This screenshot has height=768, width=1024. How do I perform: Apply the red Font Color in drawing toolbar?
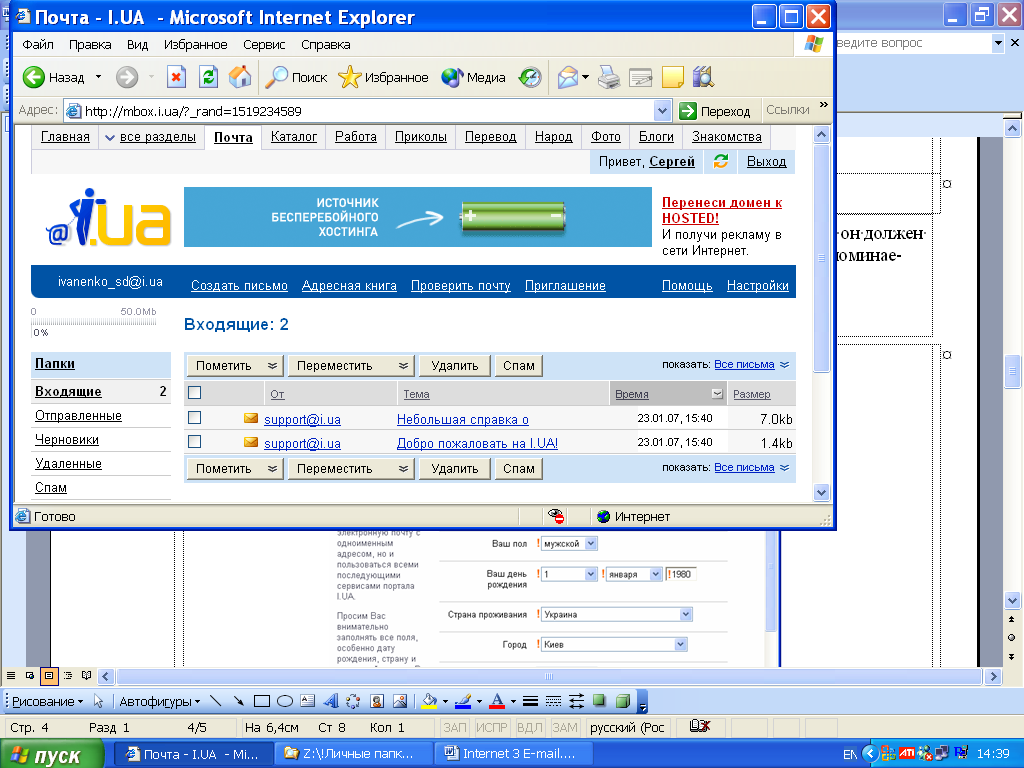click(497, 701)
